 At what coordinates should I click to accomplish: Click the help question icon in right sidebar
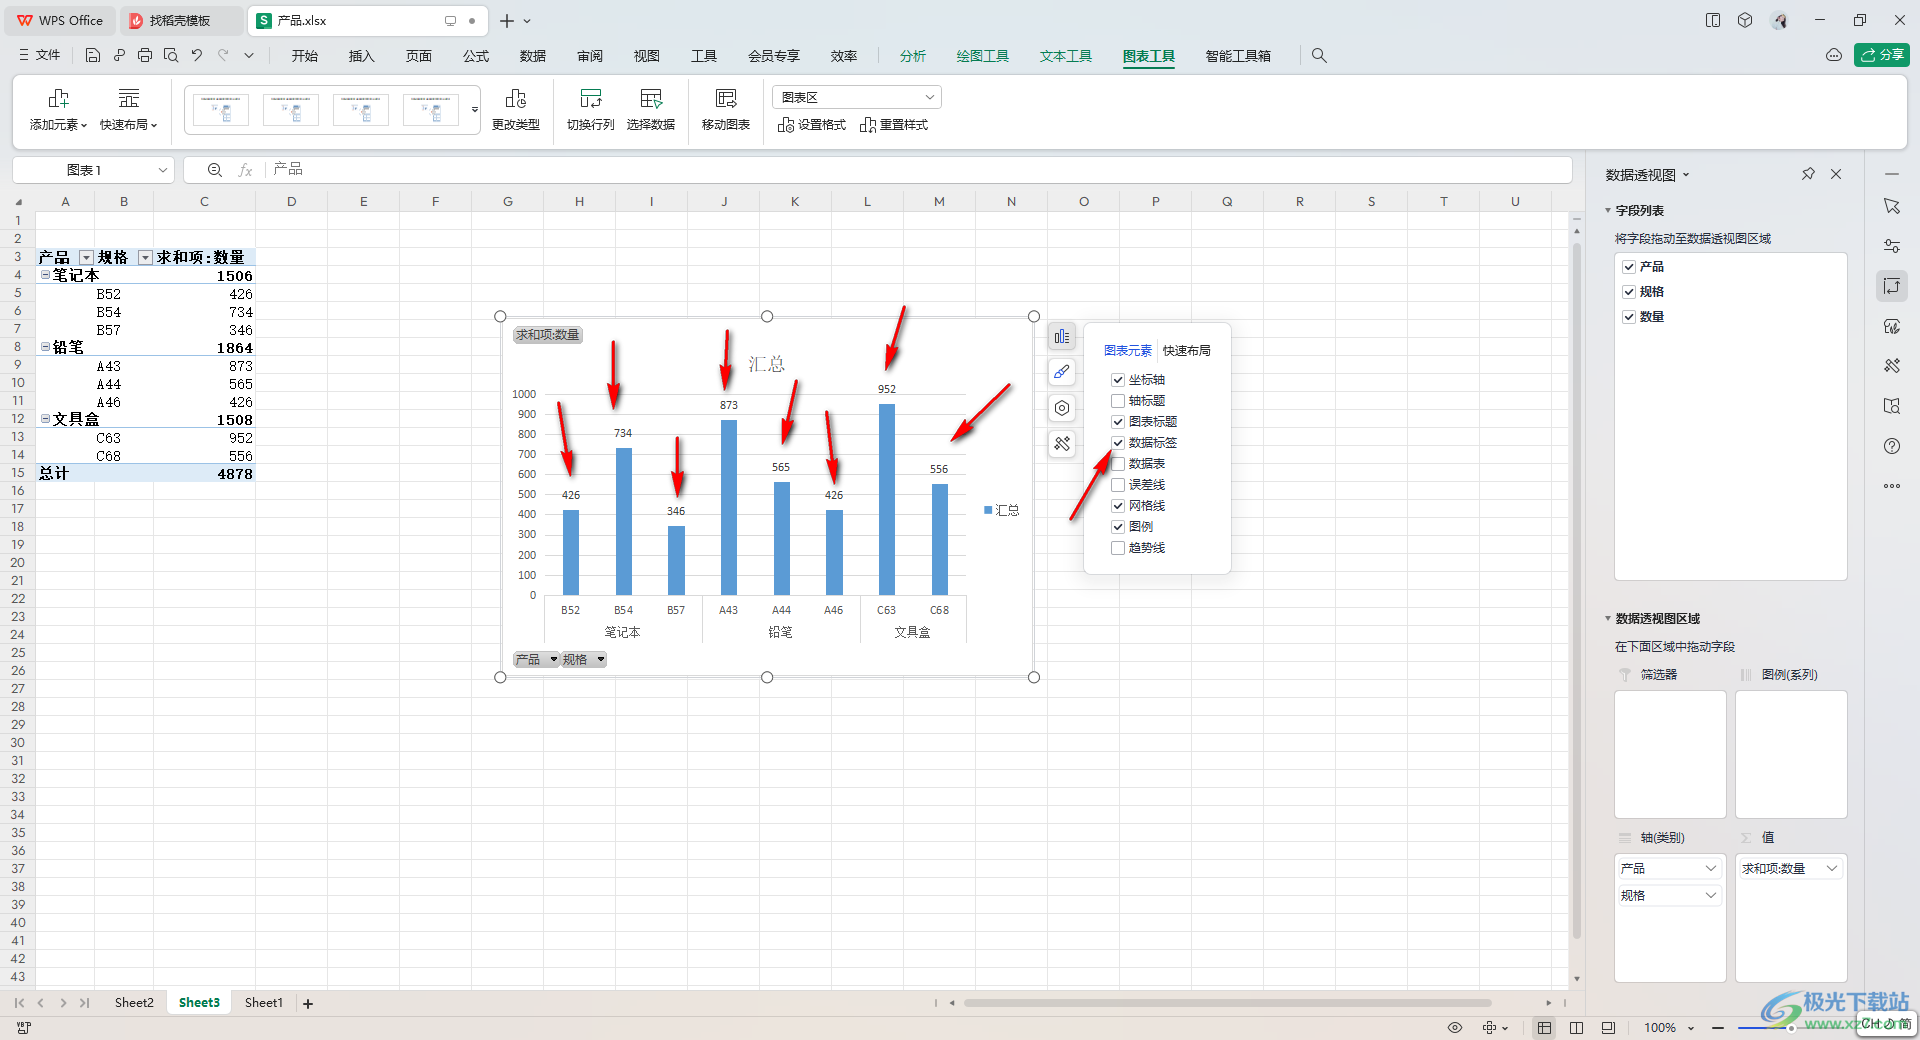(x=1892, y=446)
